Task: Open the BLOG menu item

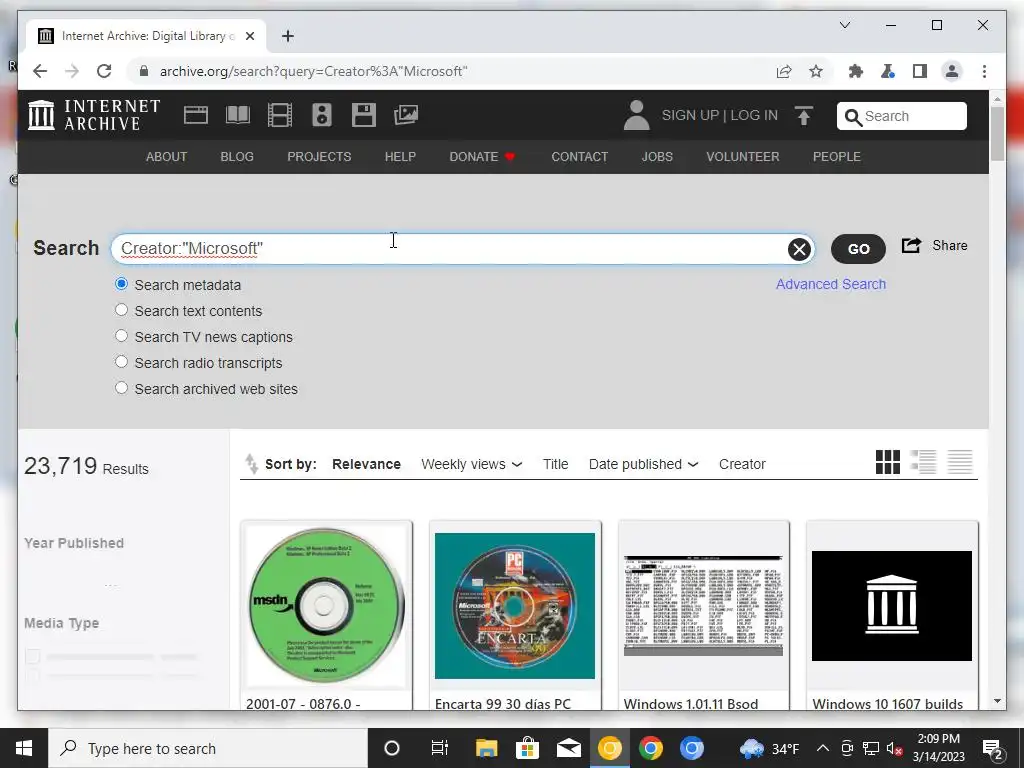Action: (237, 157)
